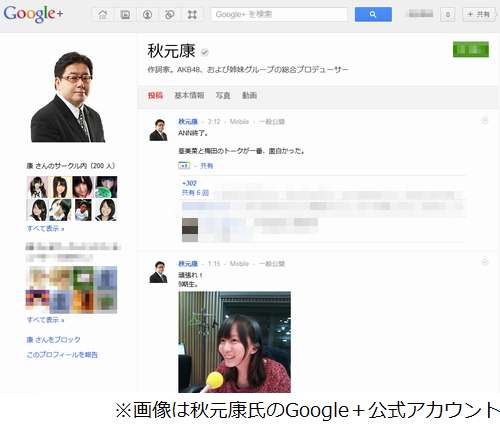Click the +1 button on the ANN終了 post

[x=184, y=165]
